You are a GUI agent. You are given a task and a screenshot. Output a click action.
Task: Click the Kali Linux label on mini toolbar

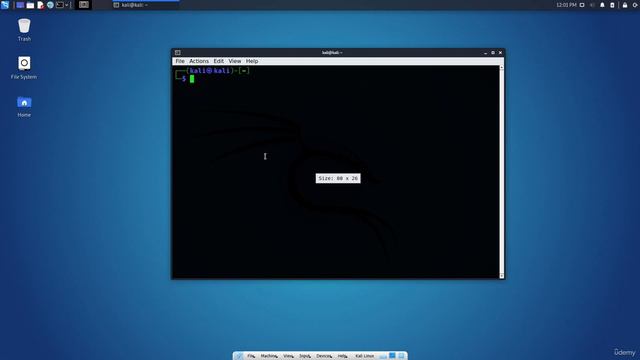point(364,356)
